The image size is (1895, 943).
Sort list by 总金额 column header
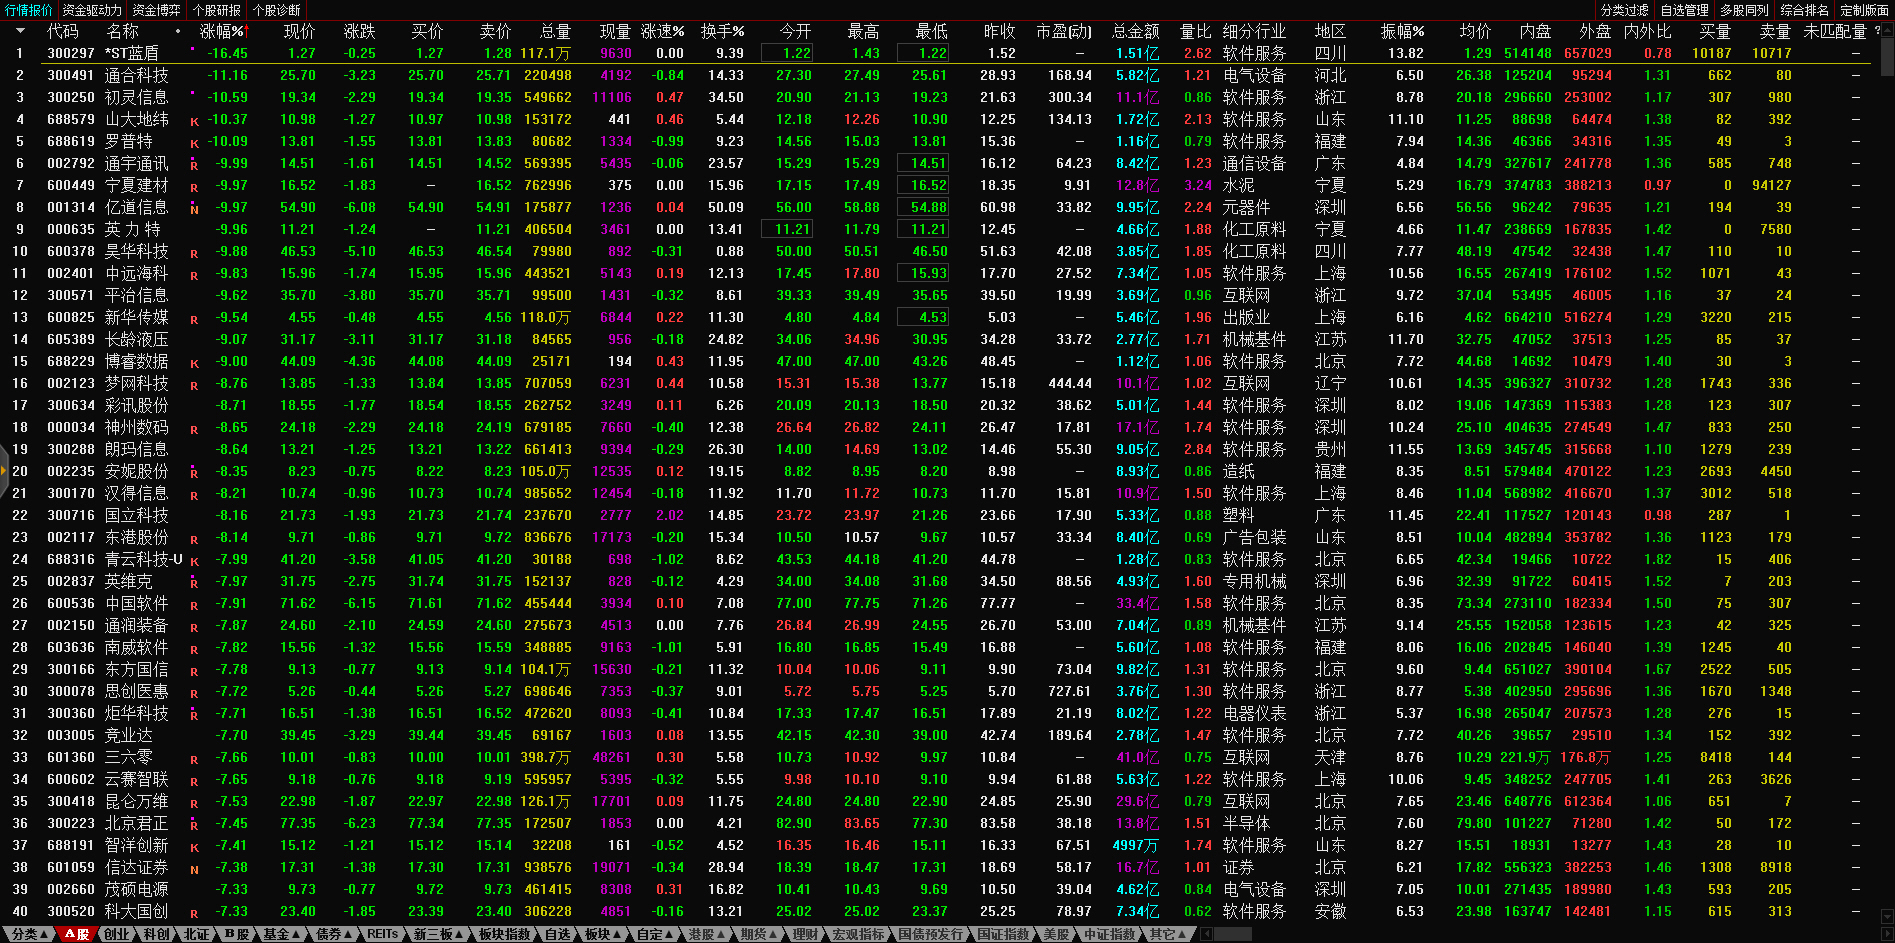pos(1135,31)
